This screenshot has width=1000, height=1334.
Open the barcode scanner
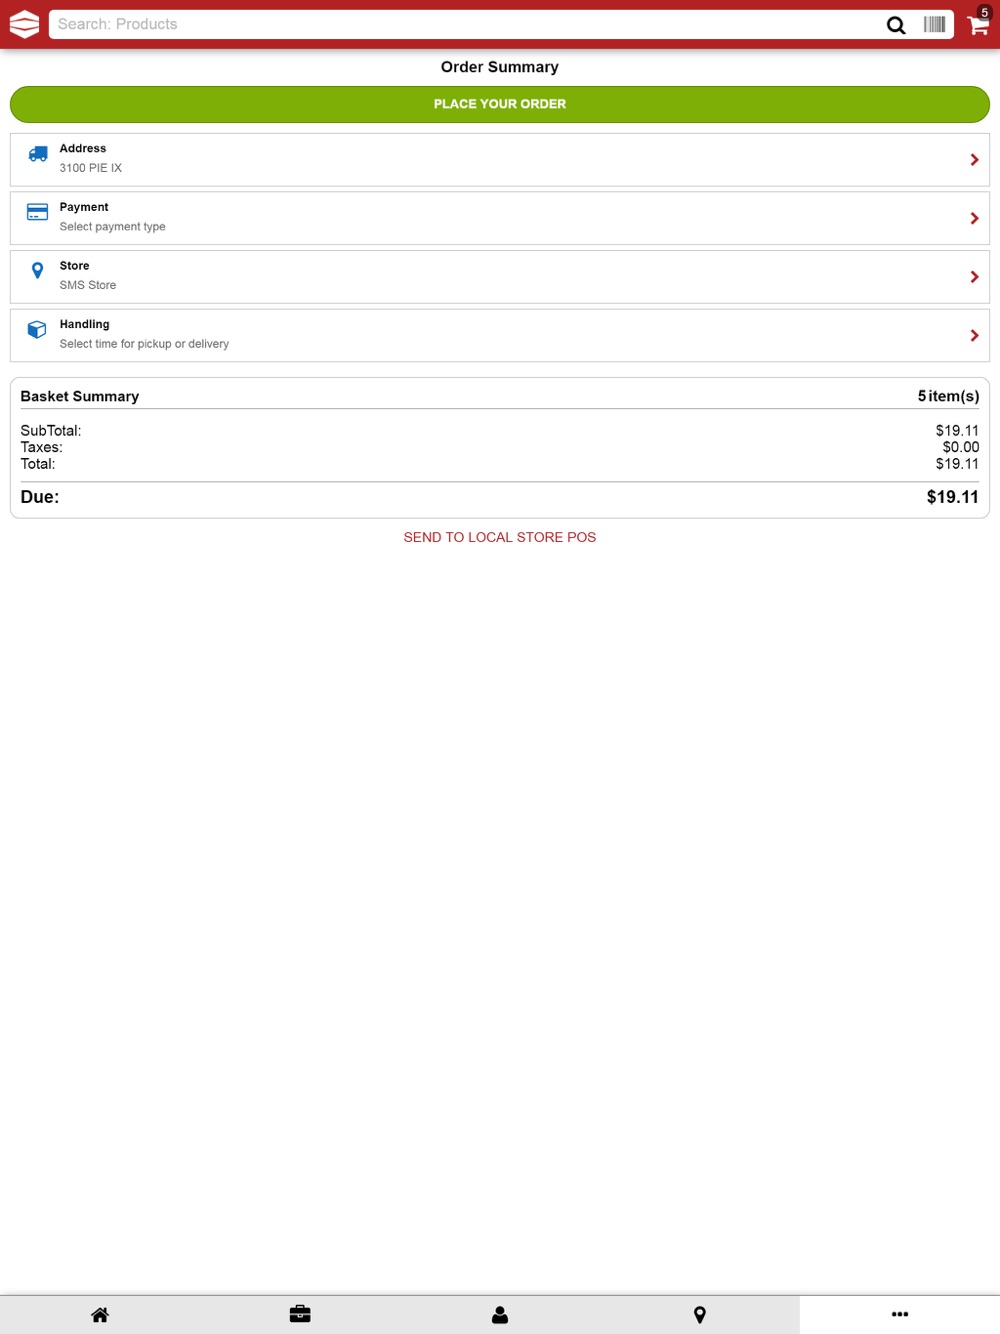(x=934, y=24)
